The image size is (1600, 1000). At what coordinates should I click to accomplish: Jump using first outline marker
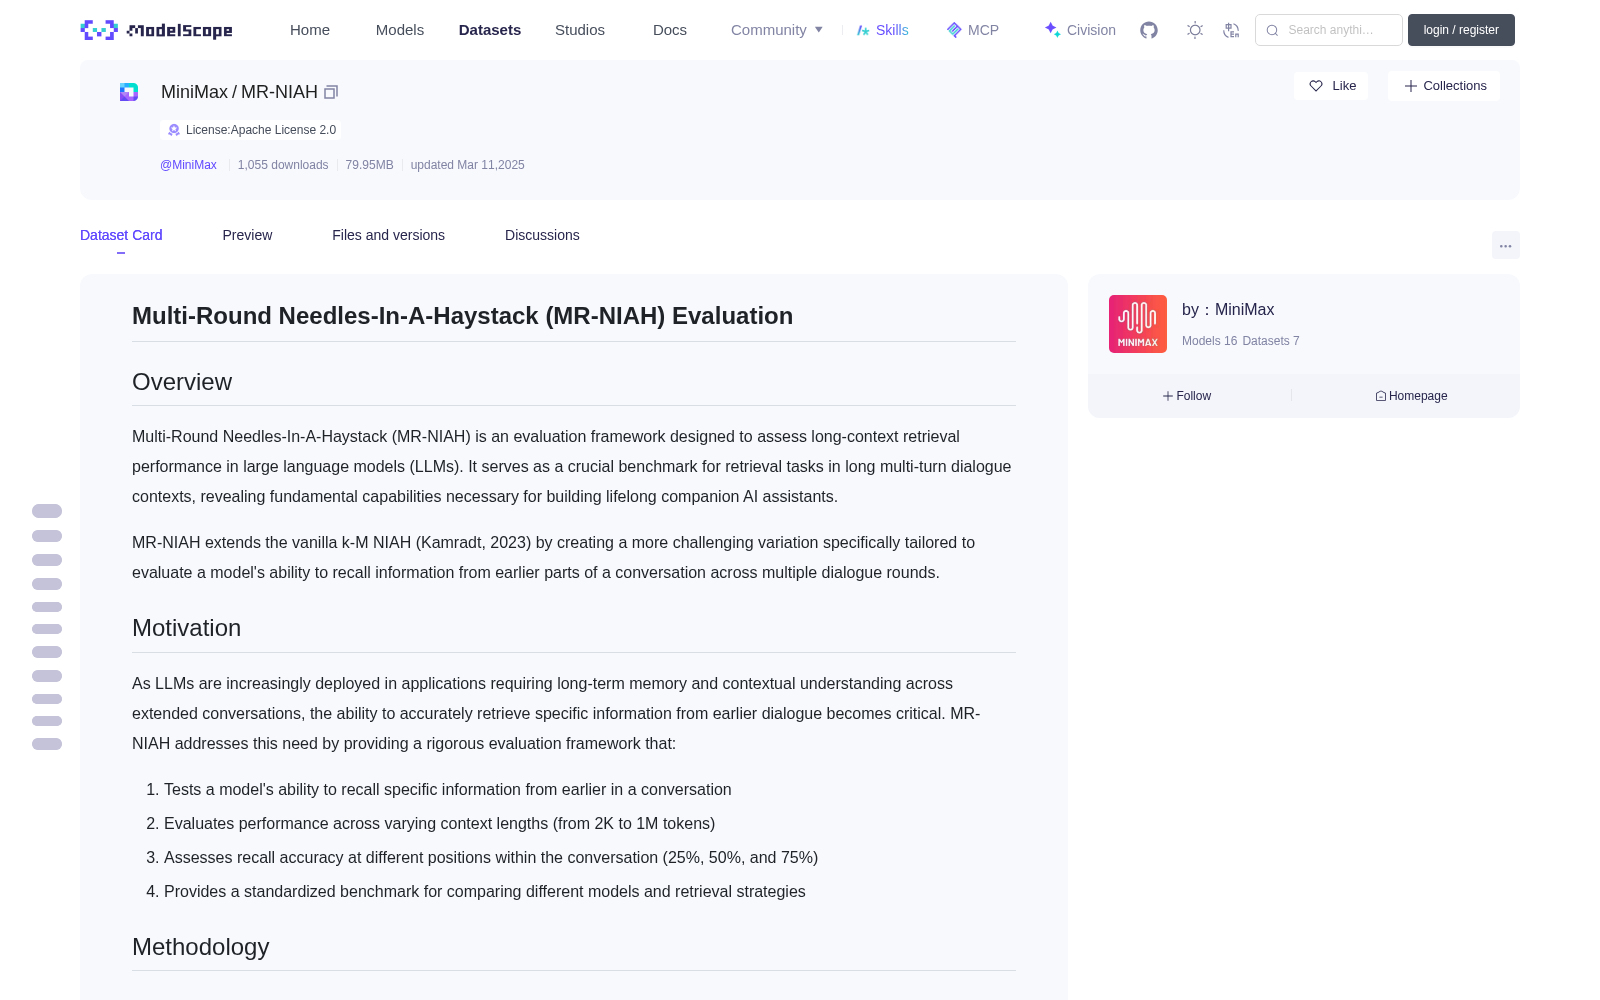[x=47, y=511]
